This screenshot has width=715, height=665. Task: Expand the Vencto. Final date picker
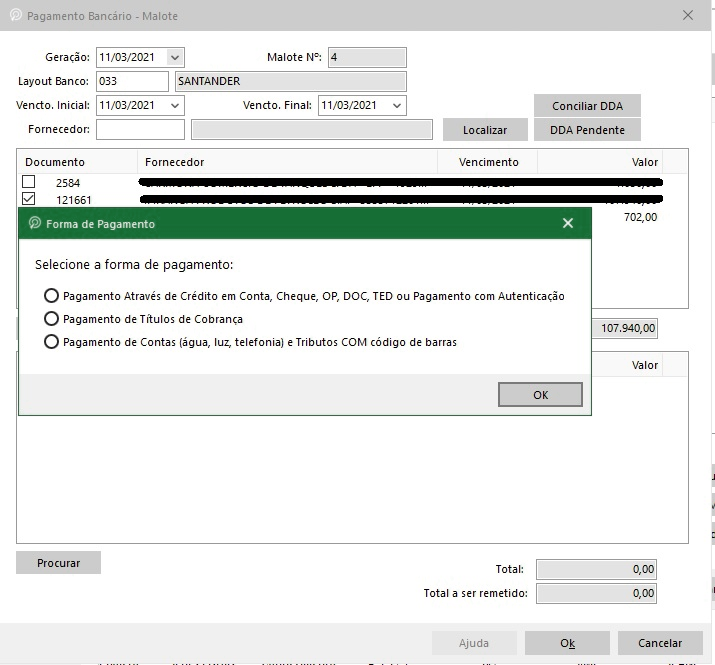pyautogui.click(x=397, y=105)
